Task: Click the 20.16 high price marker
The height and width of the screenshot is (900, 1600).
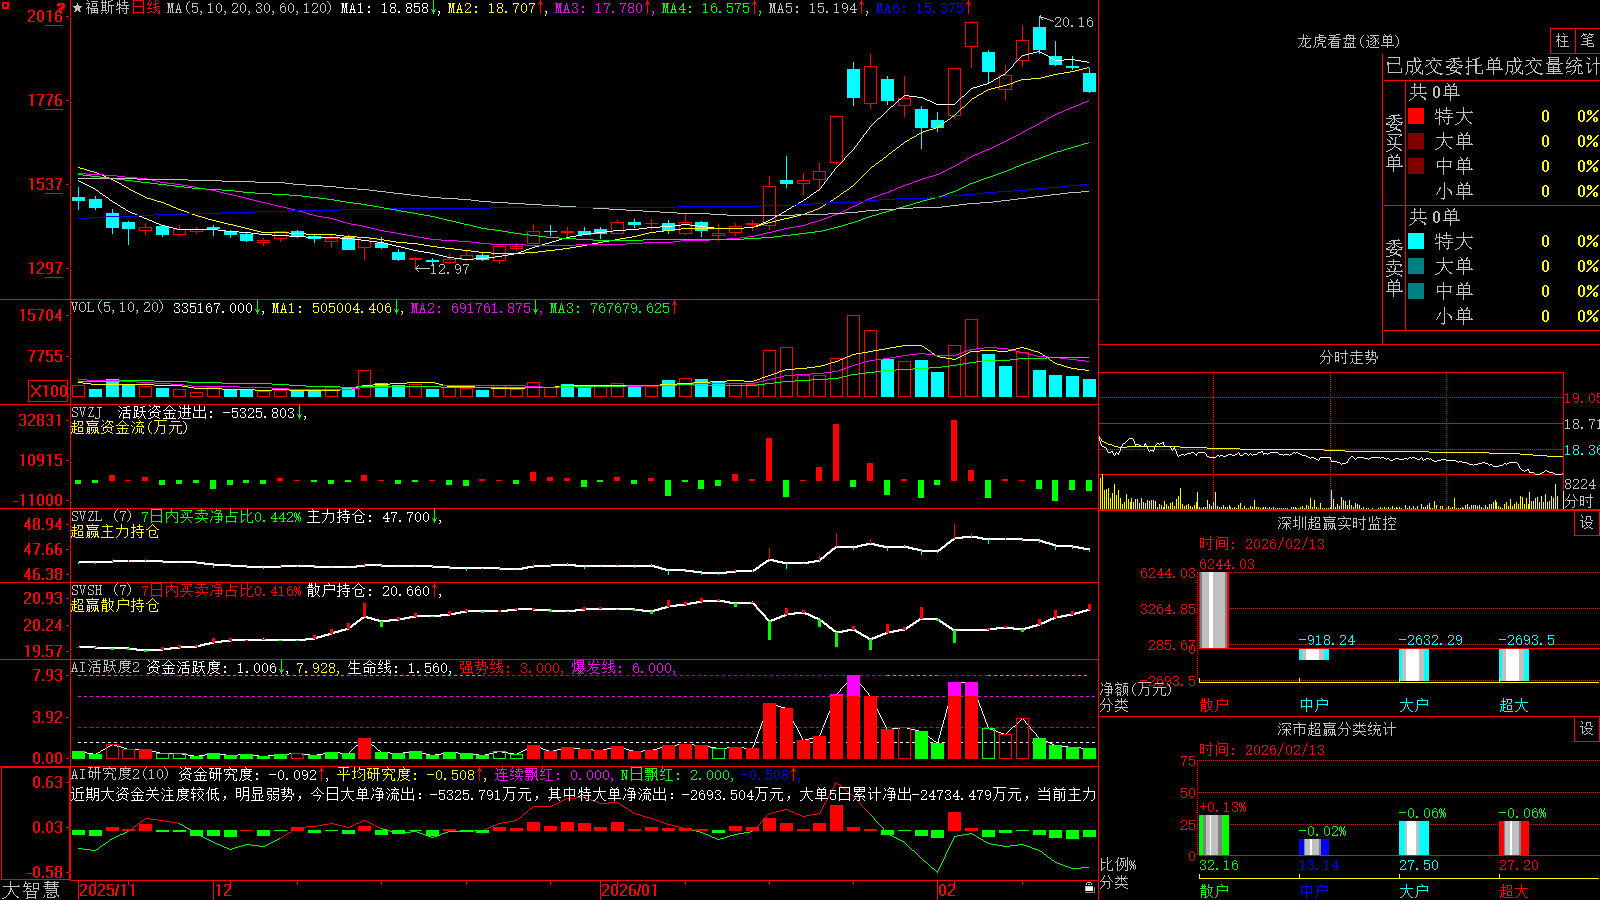Action: 1074,22
